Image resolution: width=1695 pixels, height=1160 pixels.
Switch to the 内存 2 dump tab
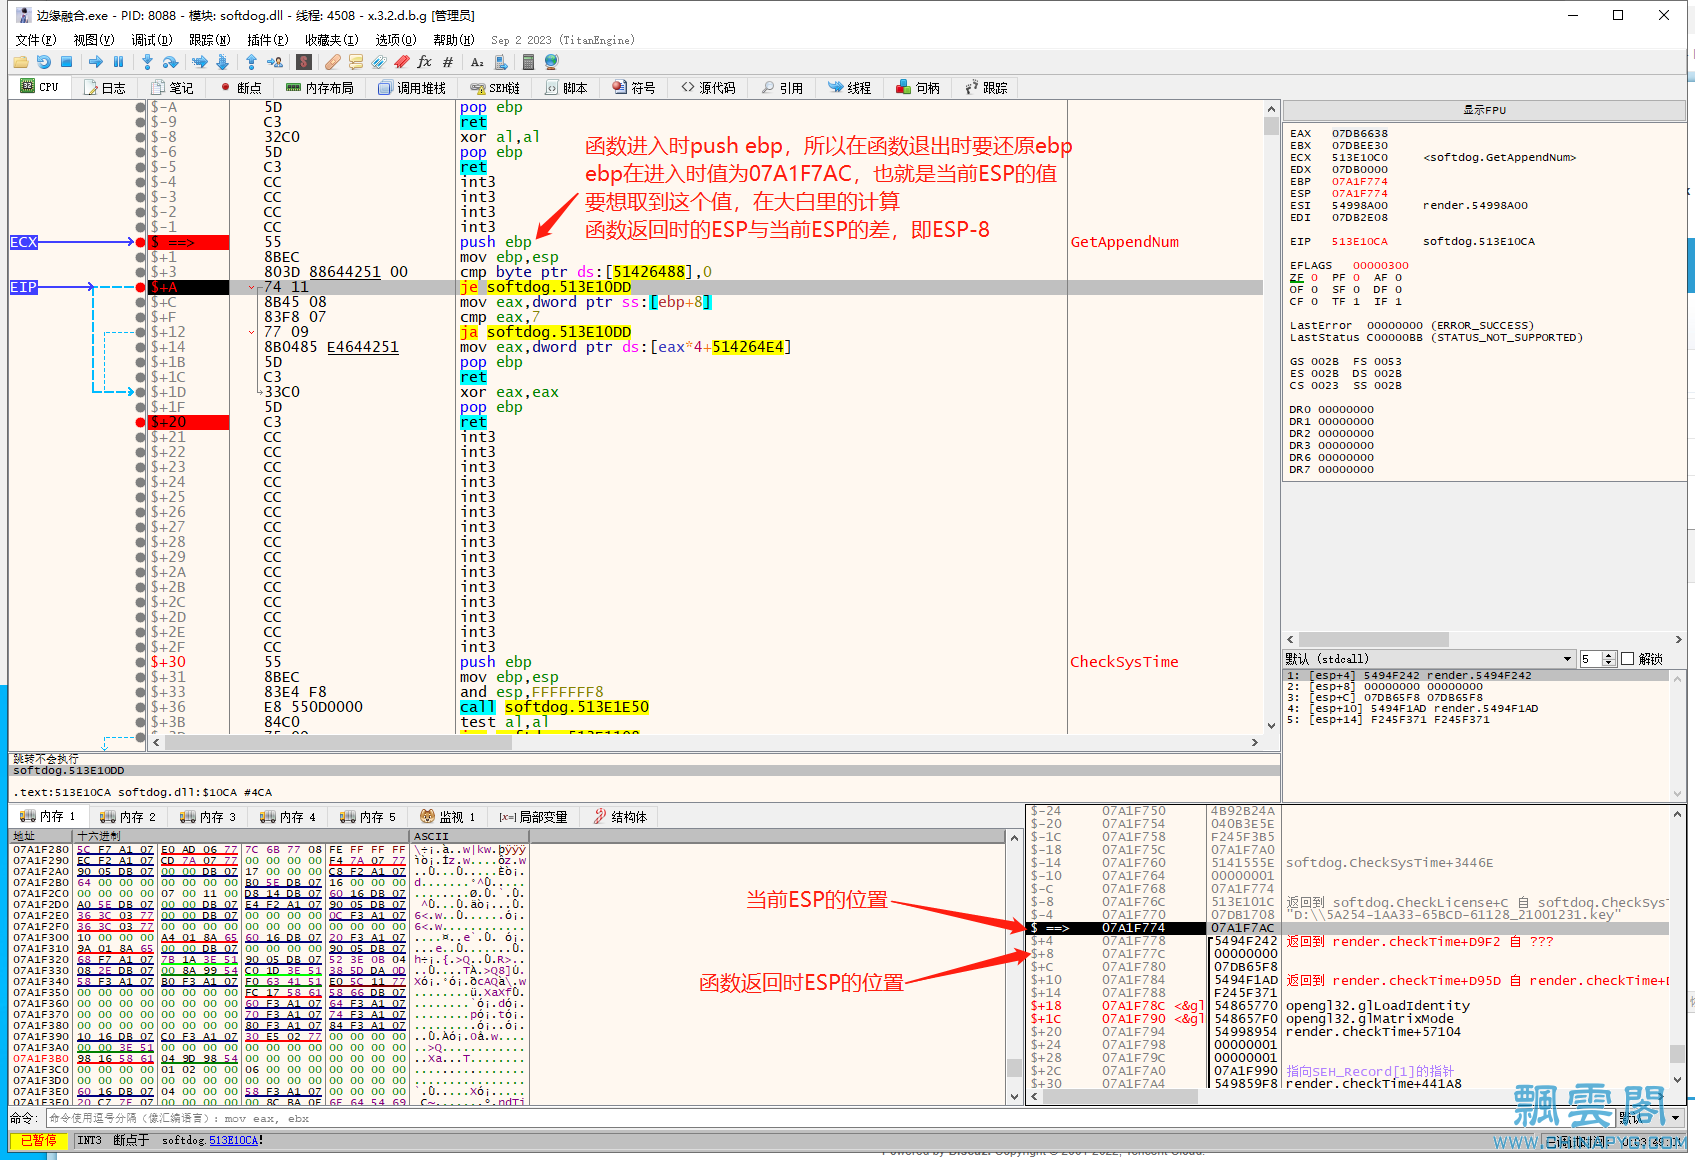coord(128,817)
